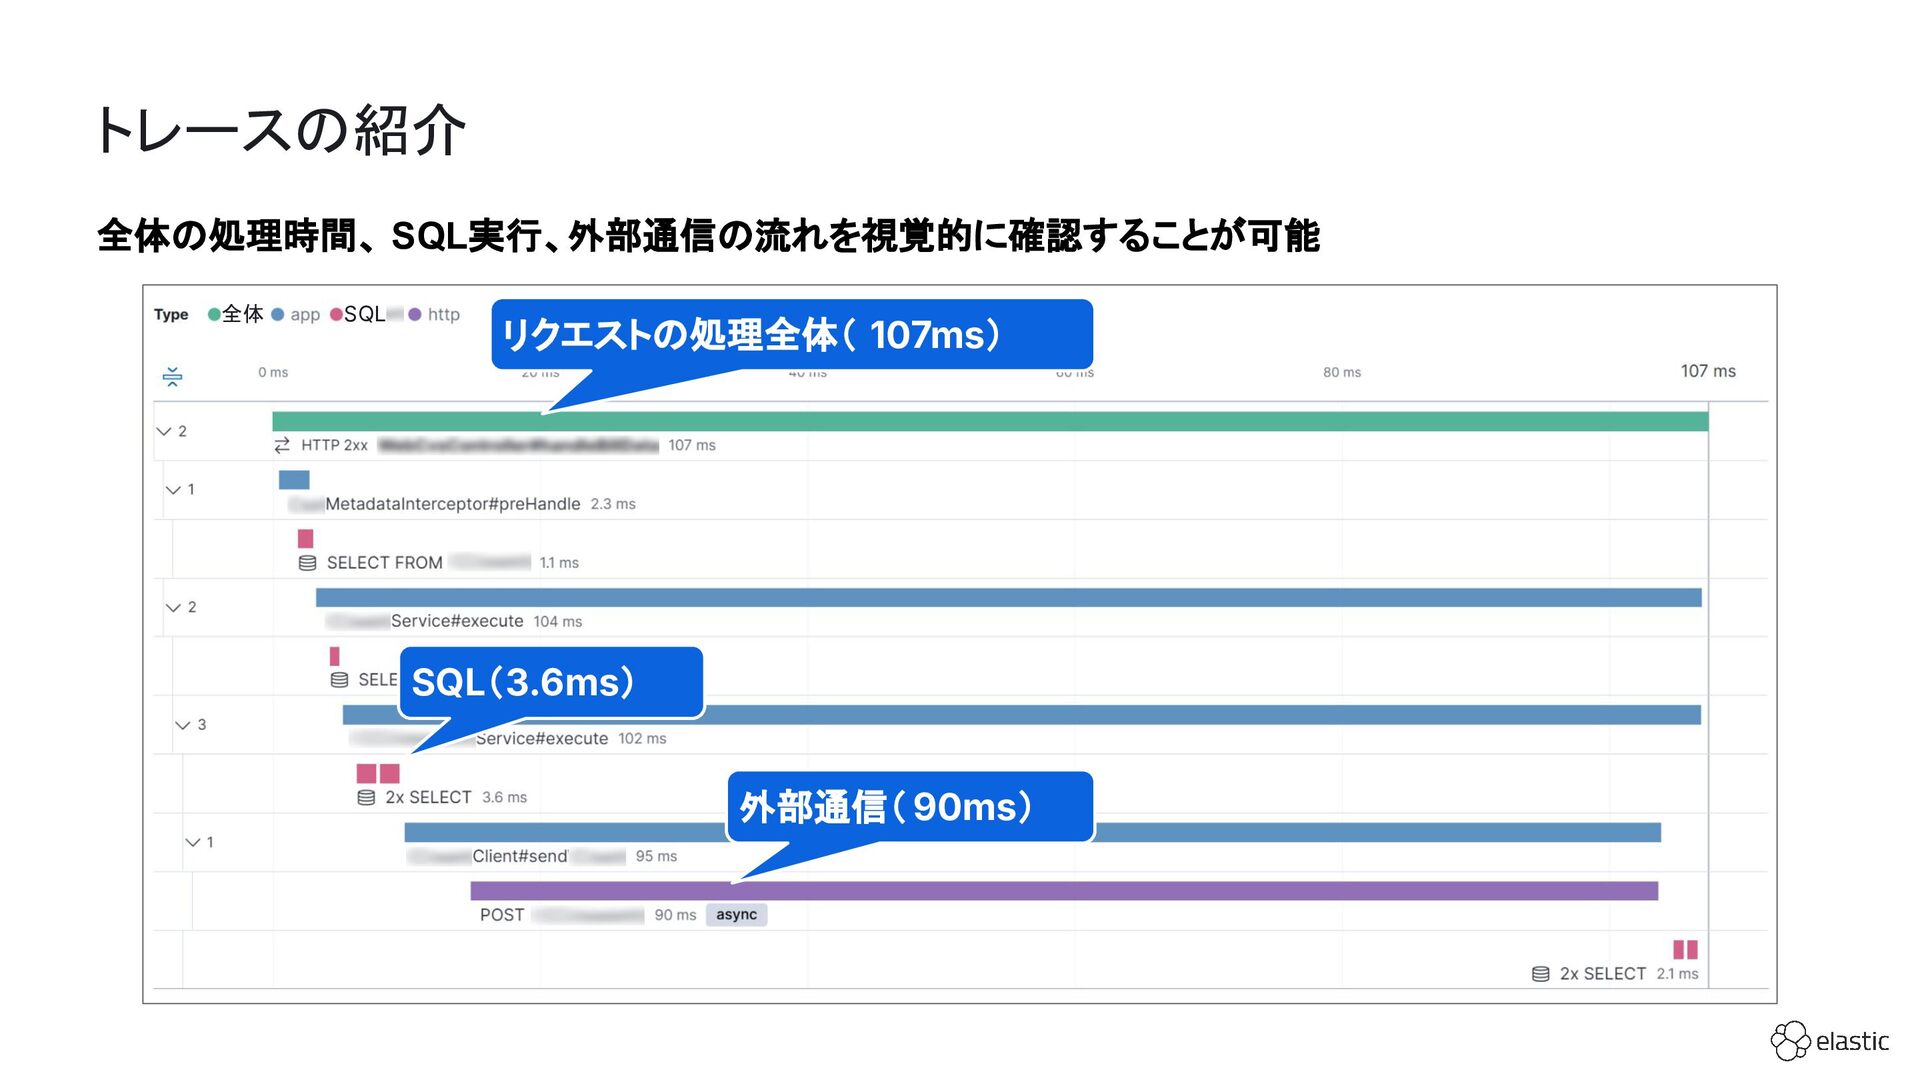Click the 3.6 ms 2x SELECT database icon

(366, 798)
